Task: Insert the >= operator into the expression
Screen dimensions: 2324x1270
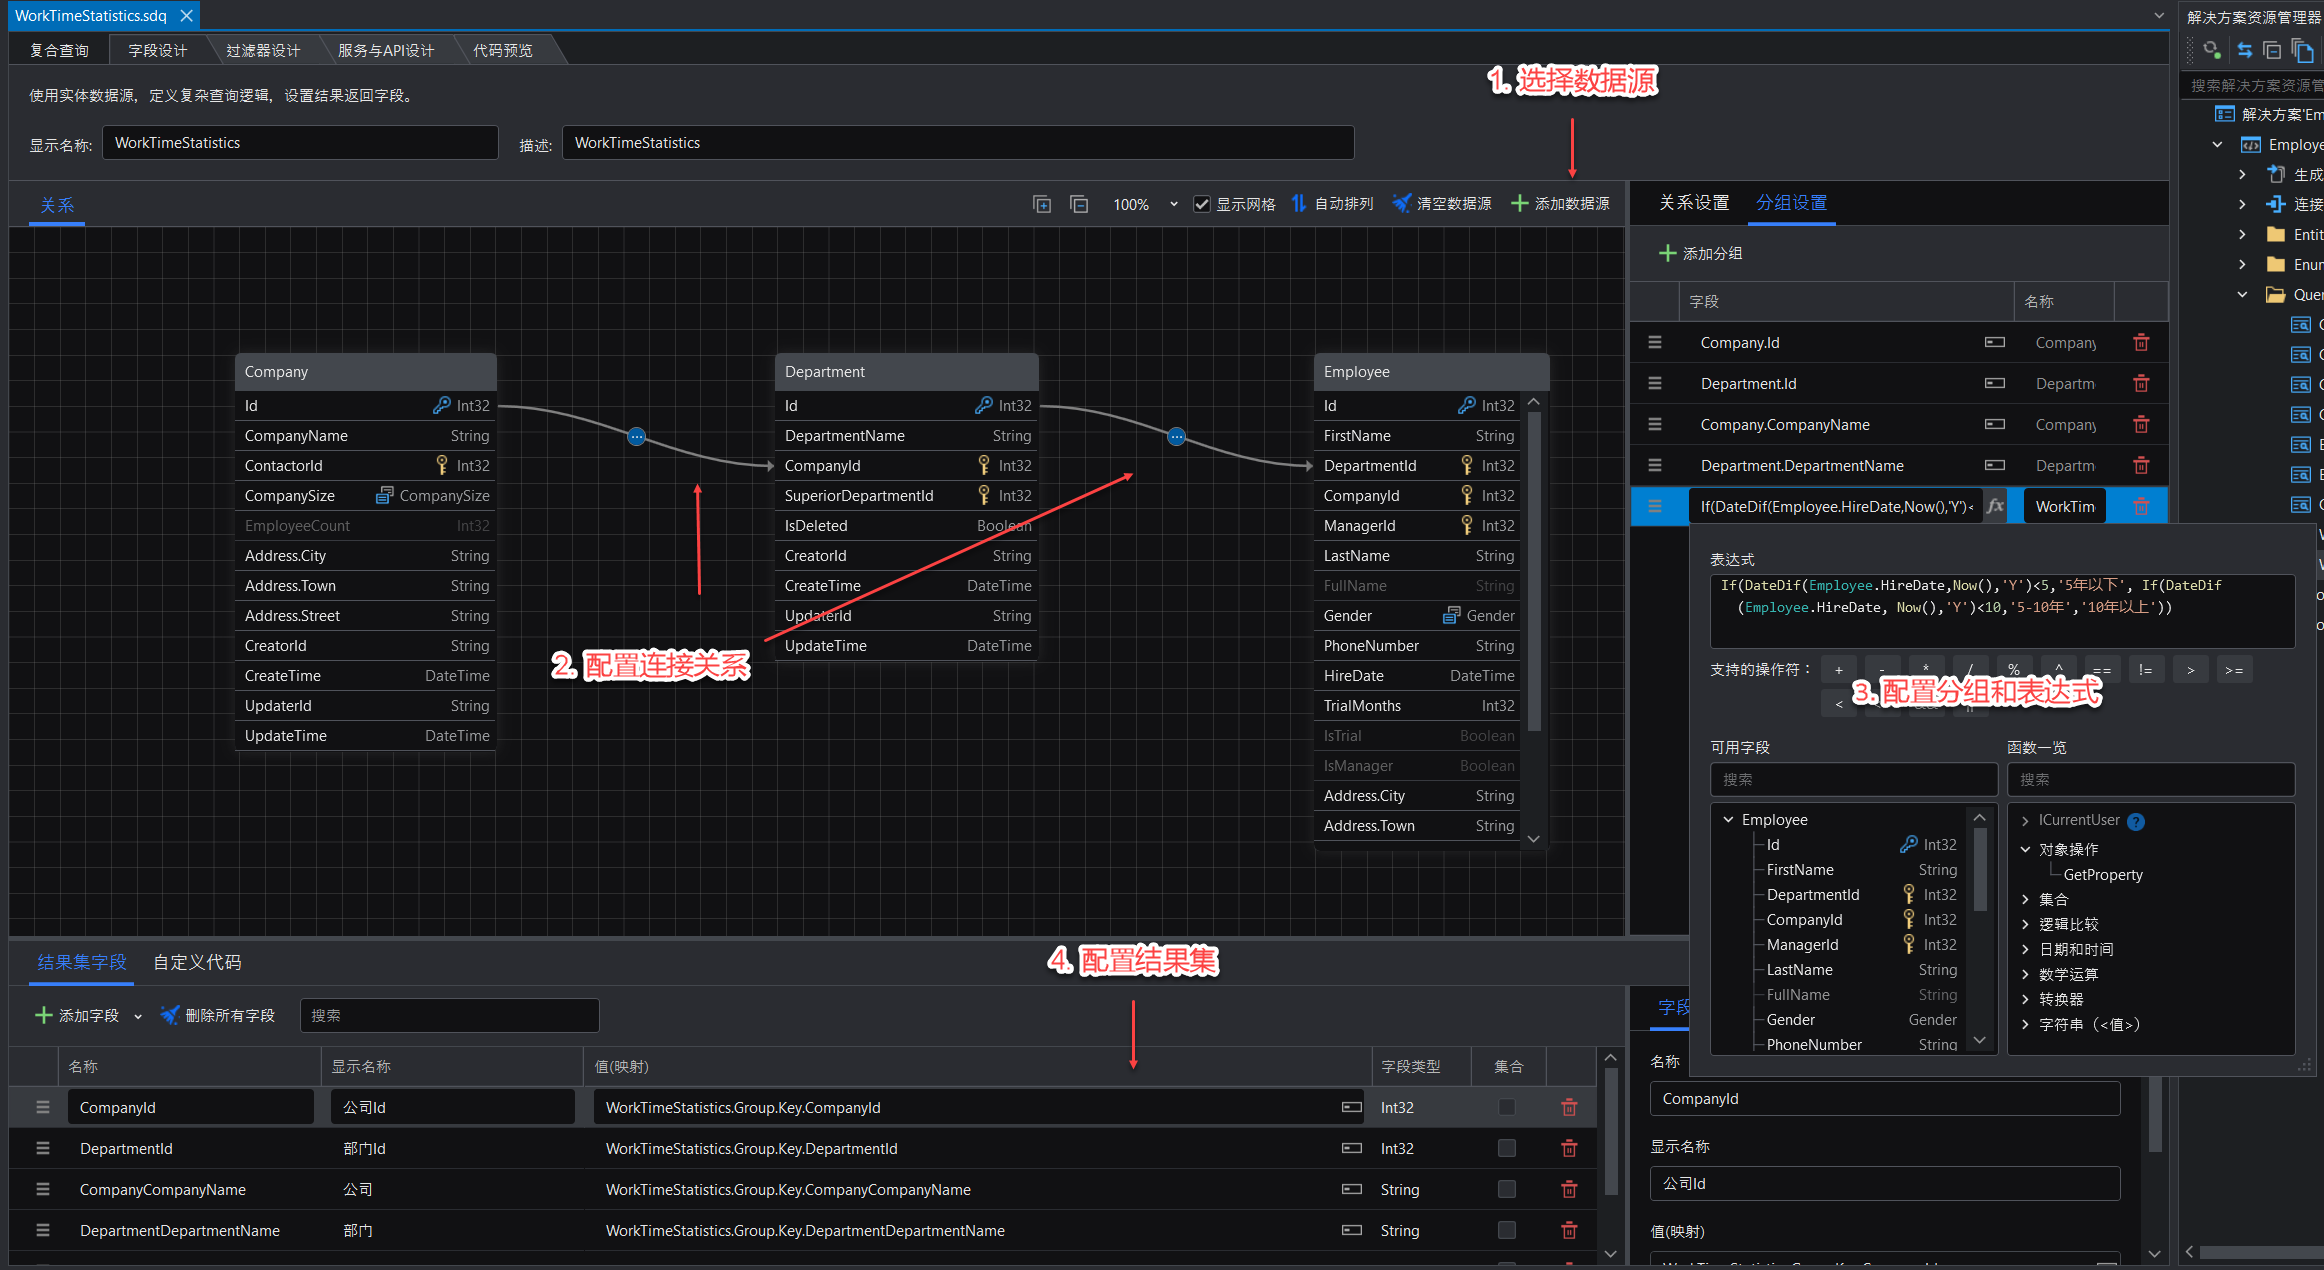Action: pos(2233,670)
